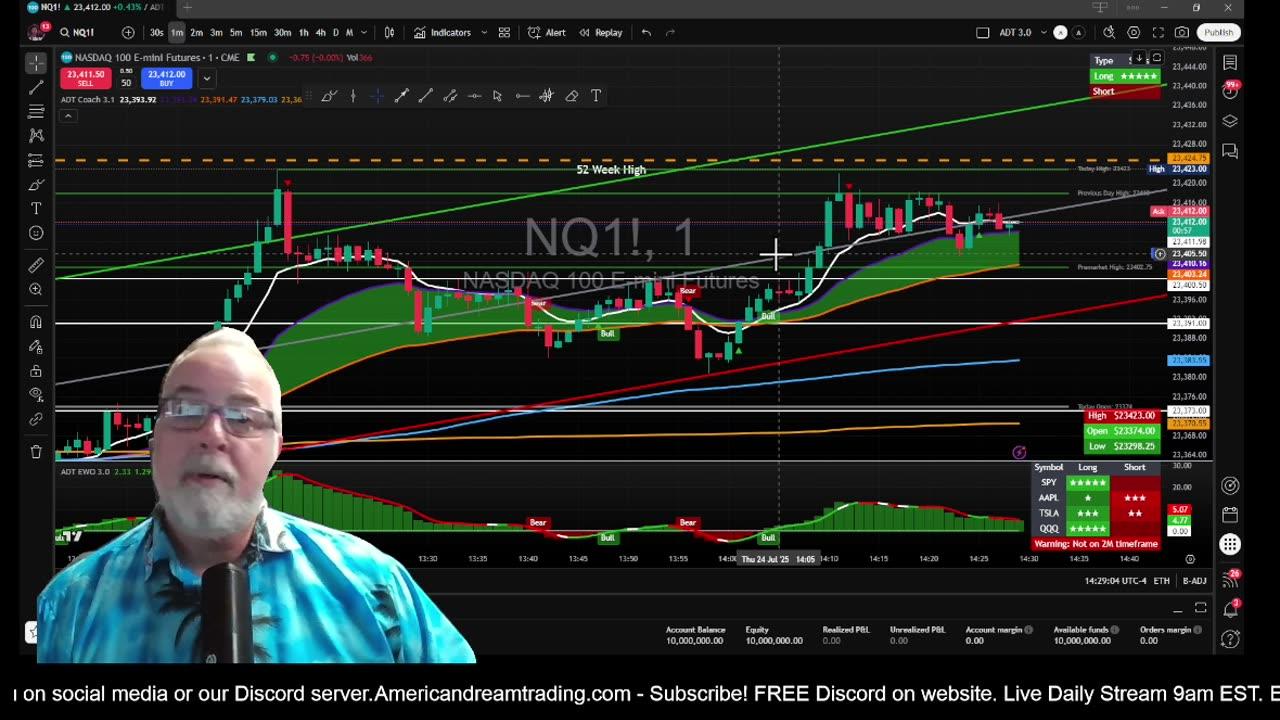This screenshot has height=720, width=1280.
Task: Click the red SELL 23,411.50 button
Action: tap(85, 78)
